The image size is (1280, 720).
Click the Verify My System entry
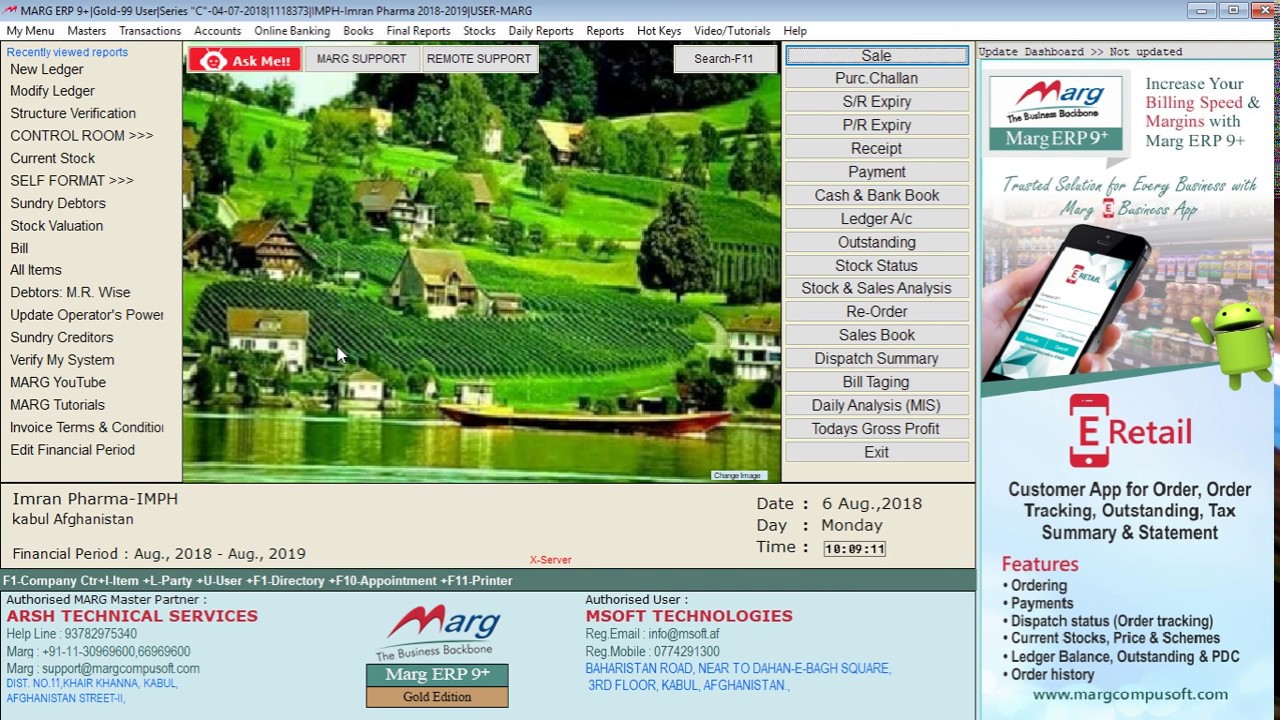click(62, 360)
